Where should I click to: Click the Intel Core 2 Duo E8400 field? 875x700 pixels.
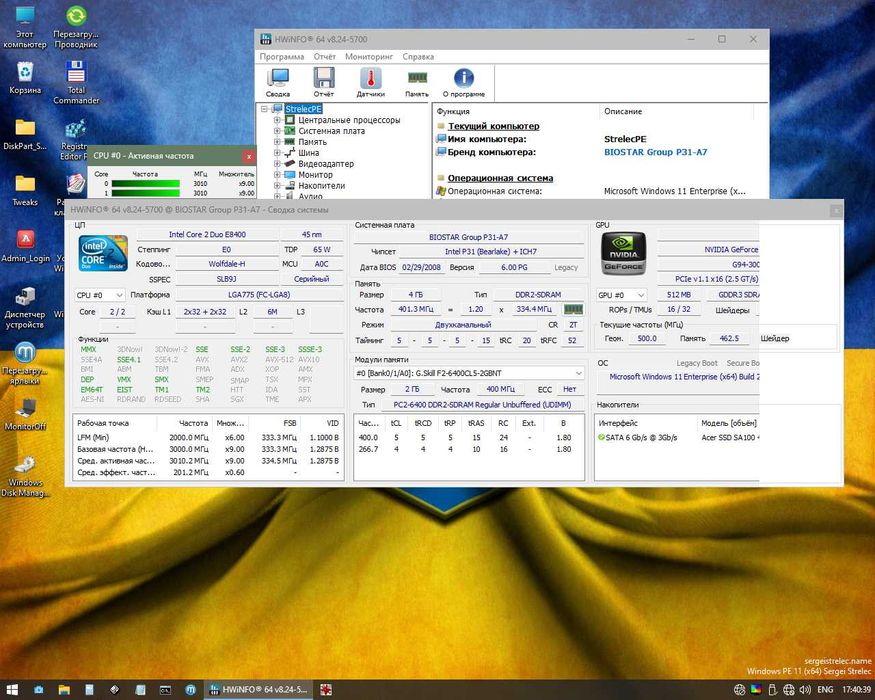(x=208, y=234)
